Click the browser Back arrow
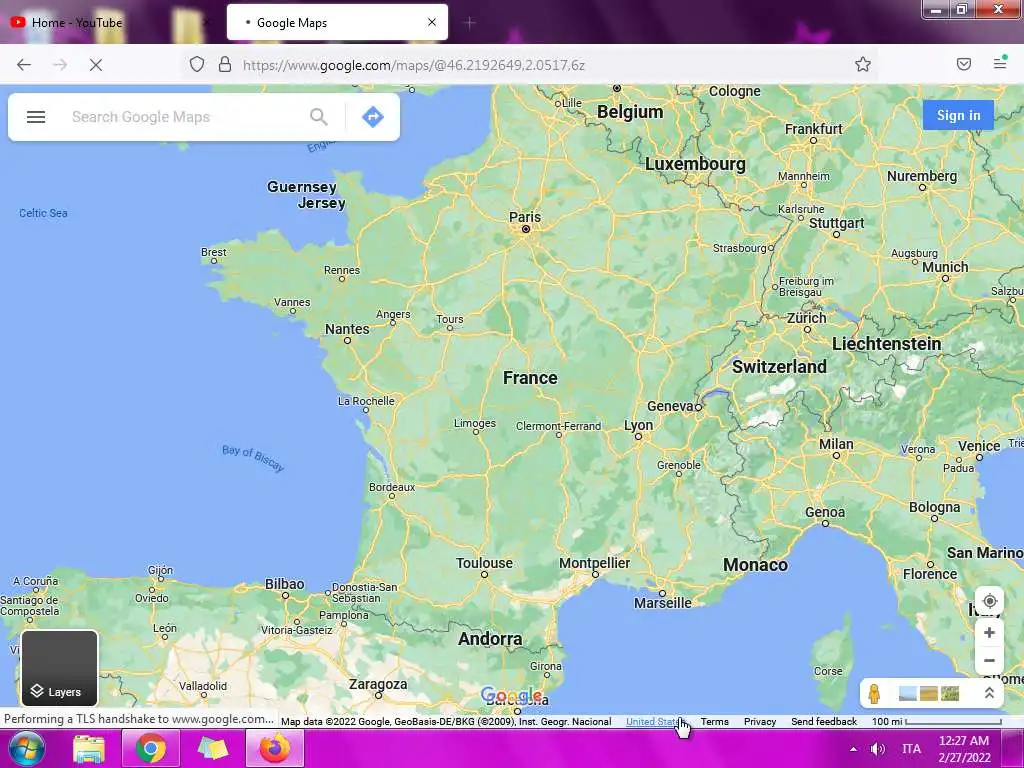Image resolution: width=1024 pixels, height=768 pixels. point(24,65)
